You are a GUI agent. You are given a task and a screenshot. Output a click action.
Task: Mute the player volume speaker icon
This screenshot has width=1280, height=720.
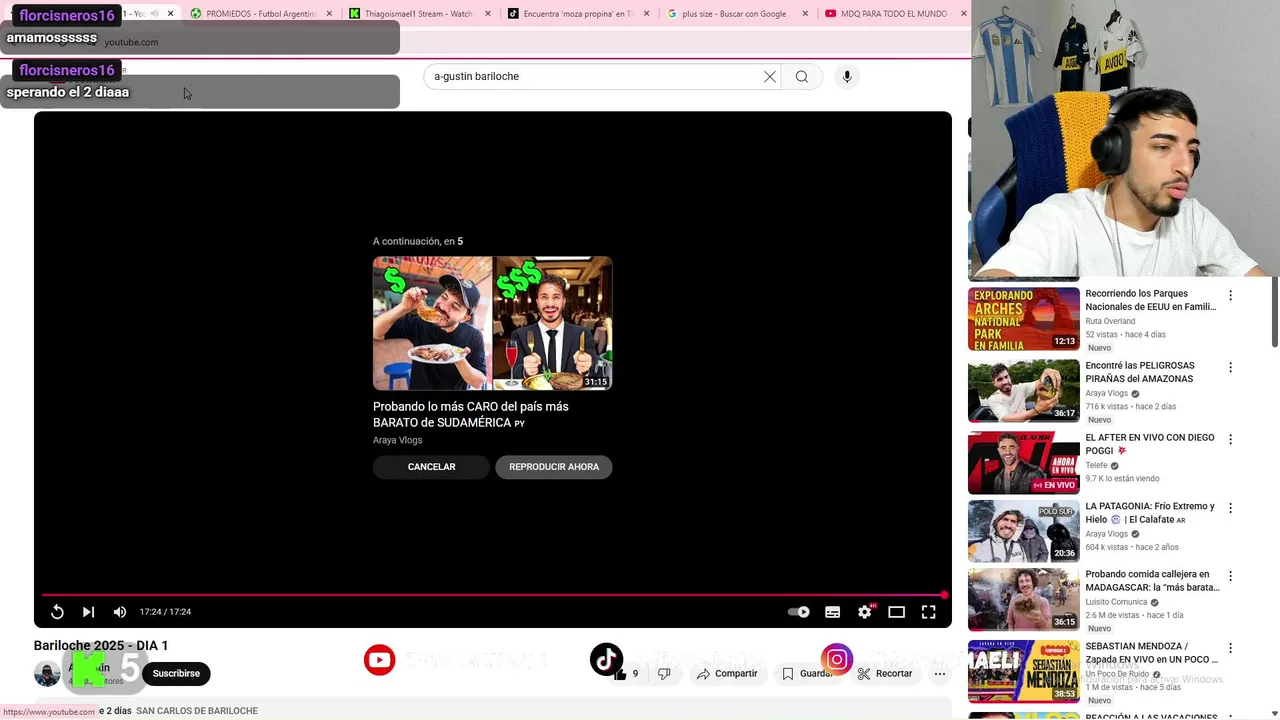coord(120,612)
